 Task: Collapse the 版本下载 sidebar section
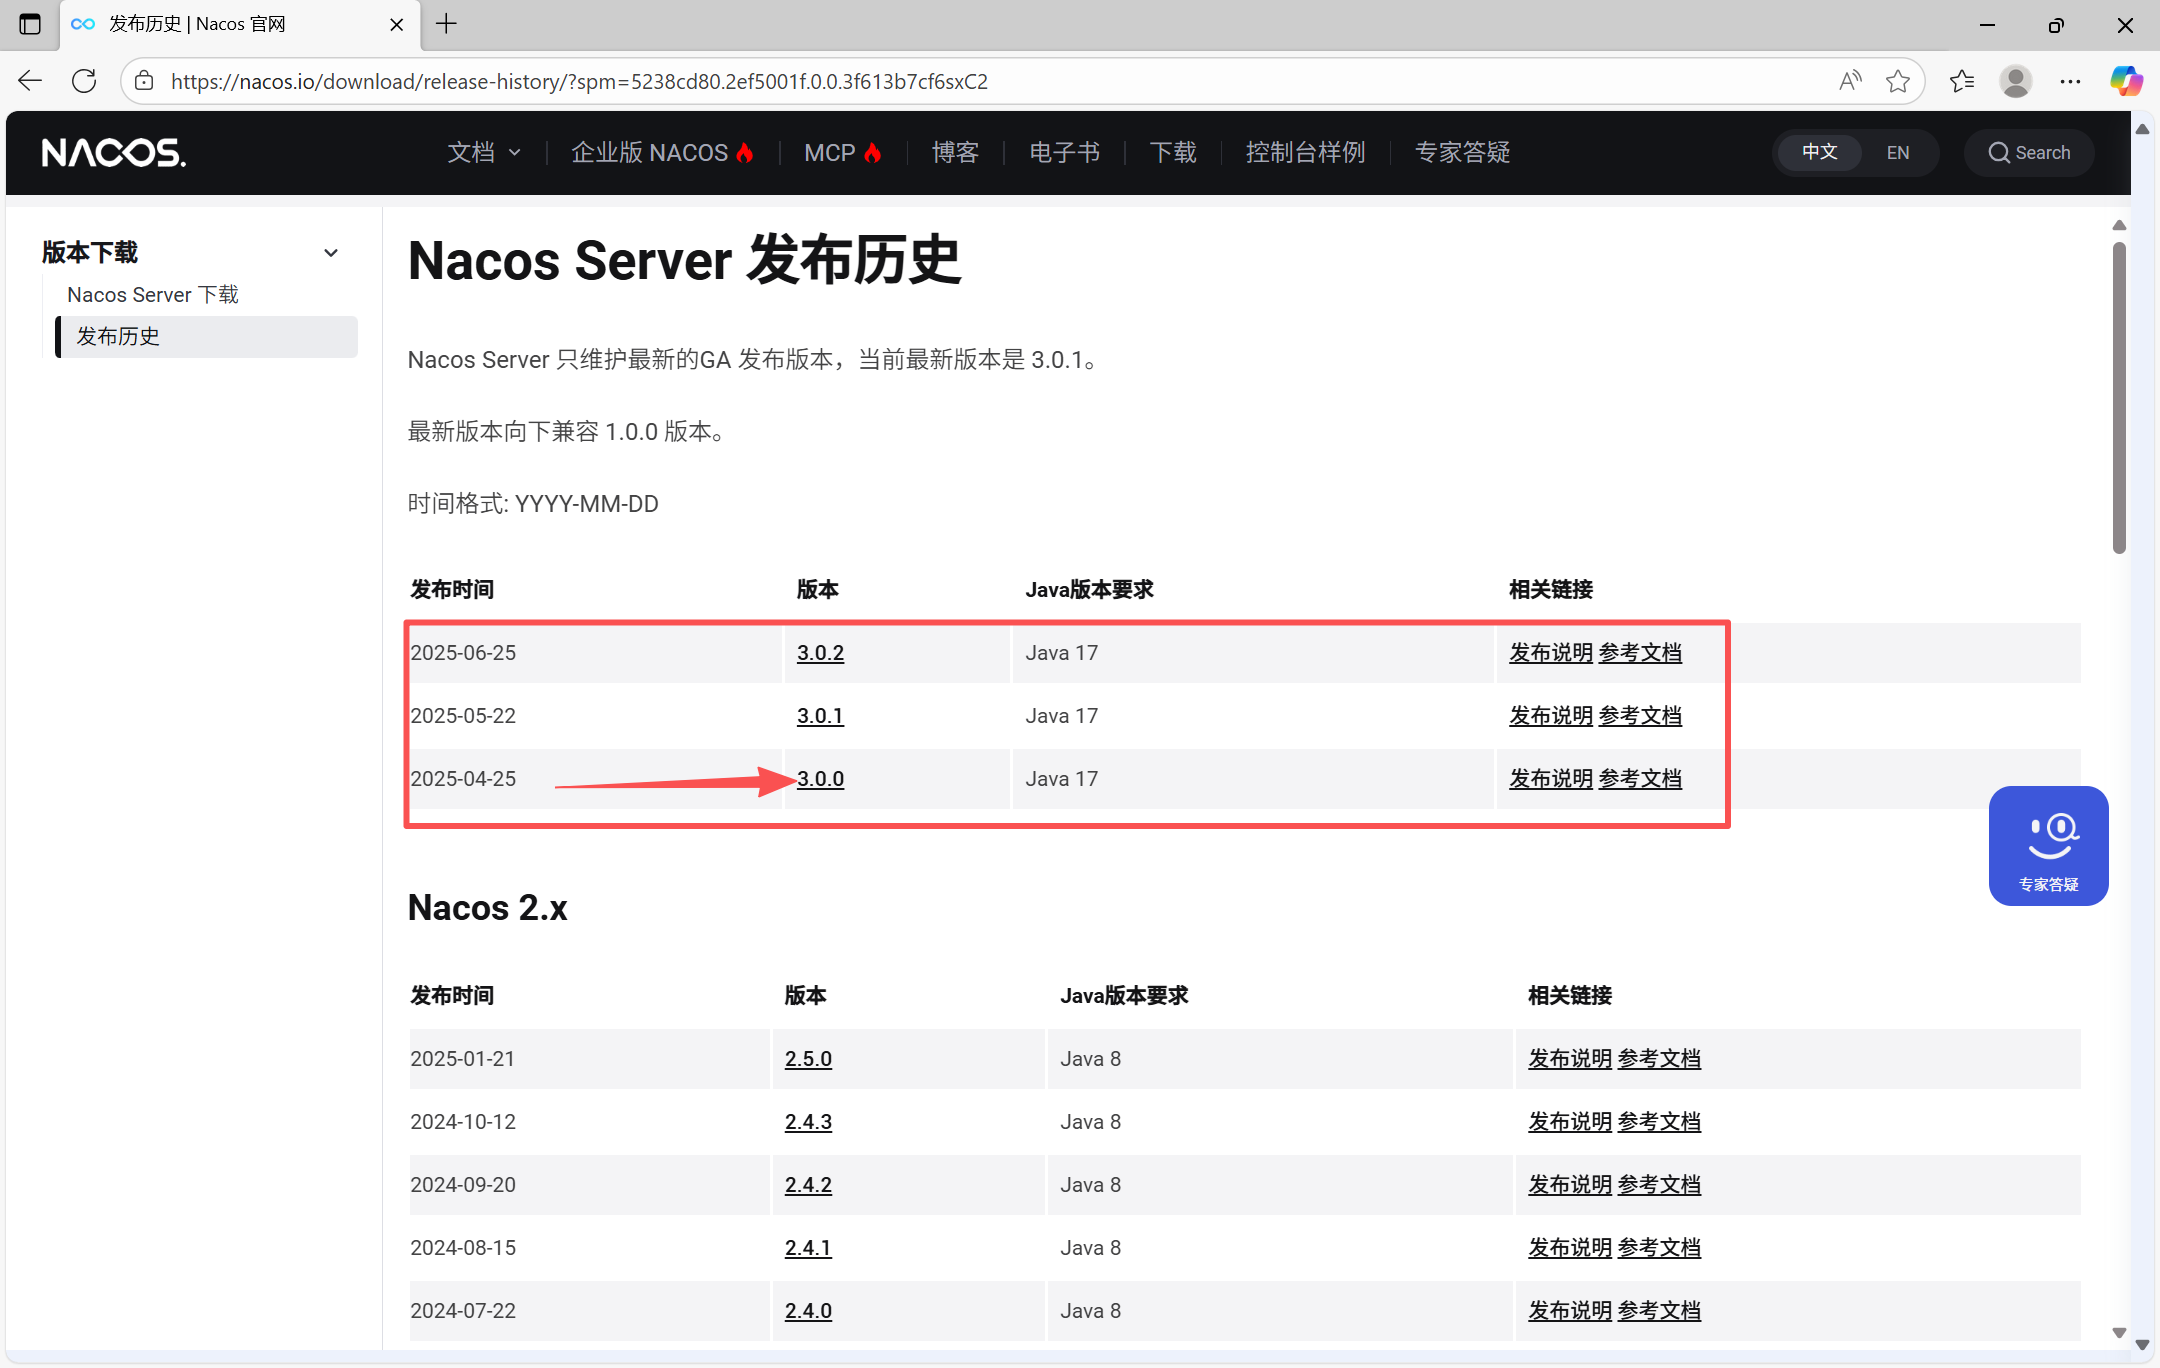click(x=331, y=253)
